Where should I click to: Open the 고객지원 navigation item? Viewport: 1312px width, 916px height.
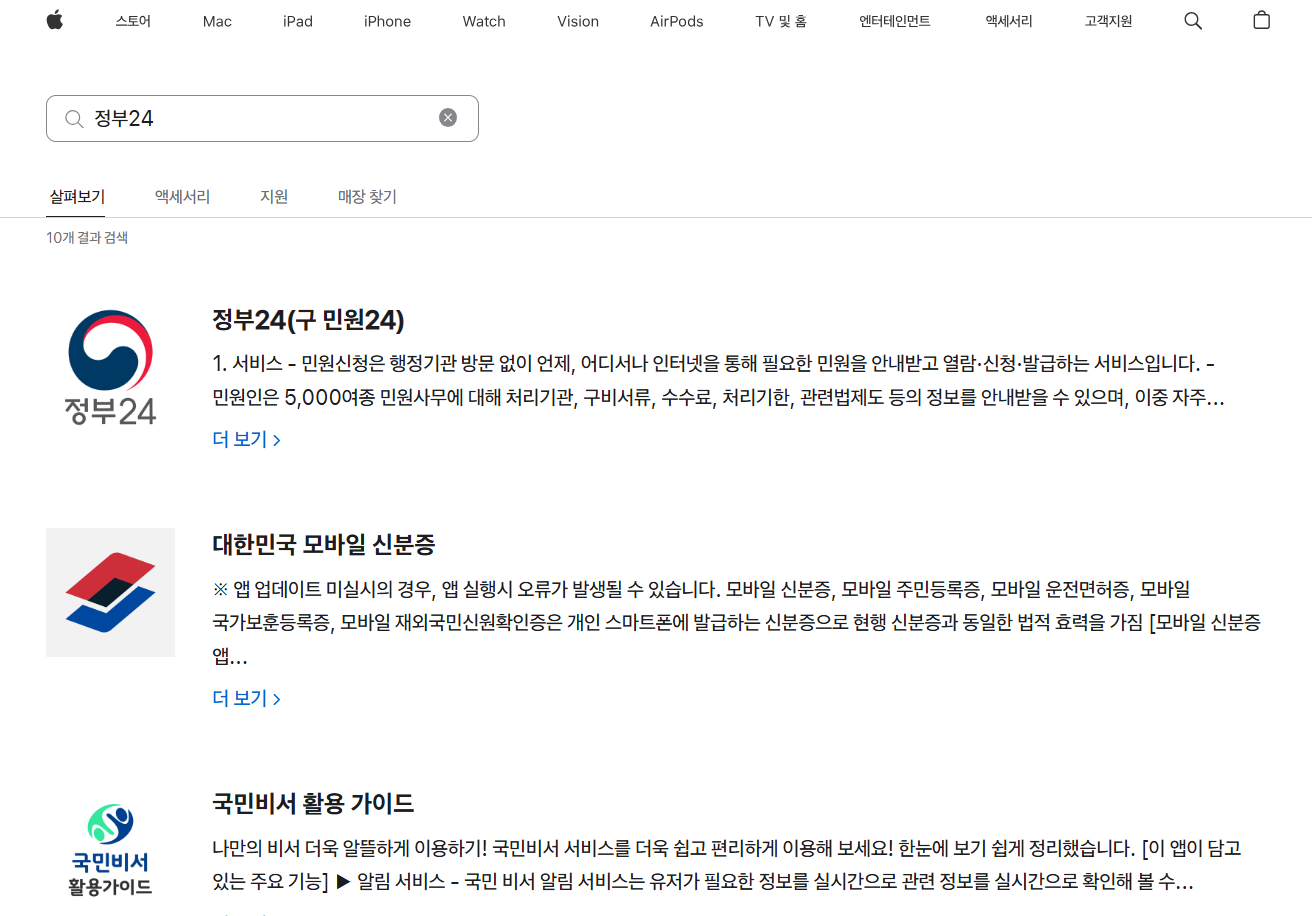[x=1106, y=20]
